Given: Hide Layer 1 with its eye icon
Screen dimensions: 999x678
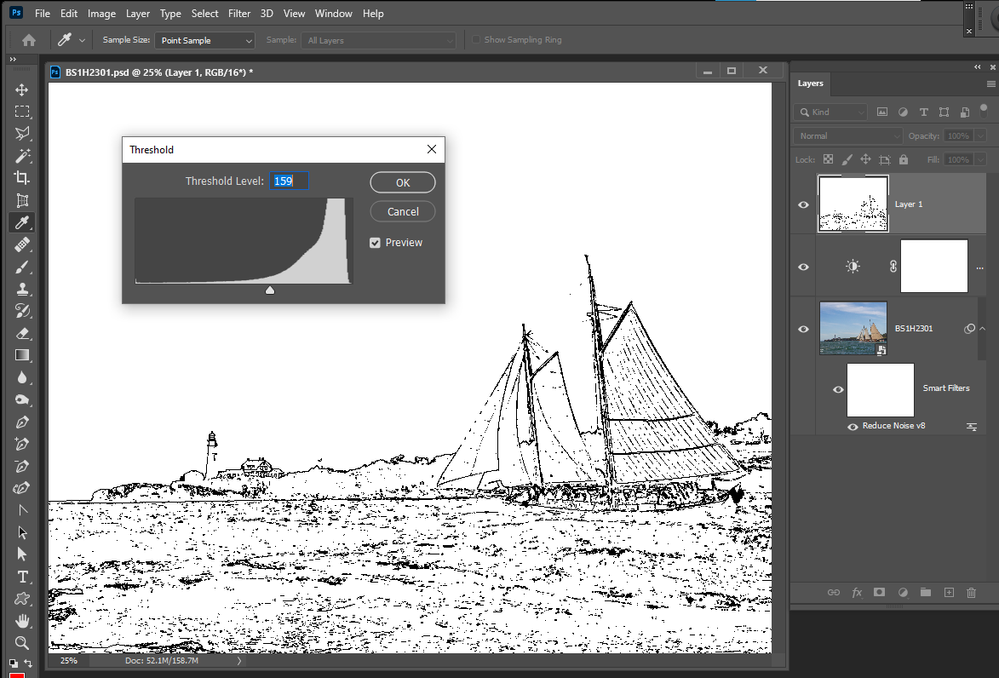Looking at the screenshot, I should 803,205.
